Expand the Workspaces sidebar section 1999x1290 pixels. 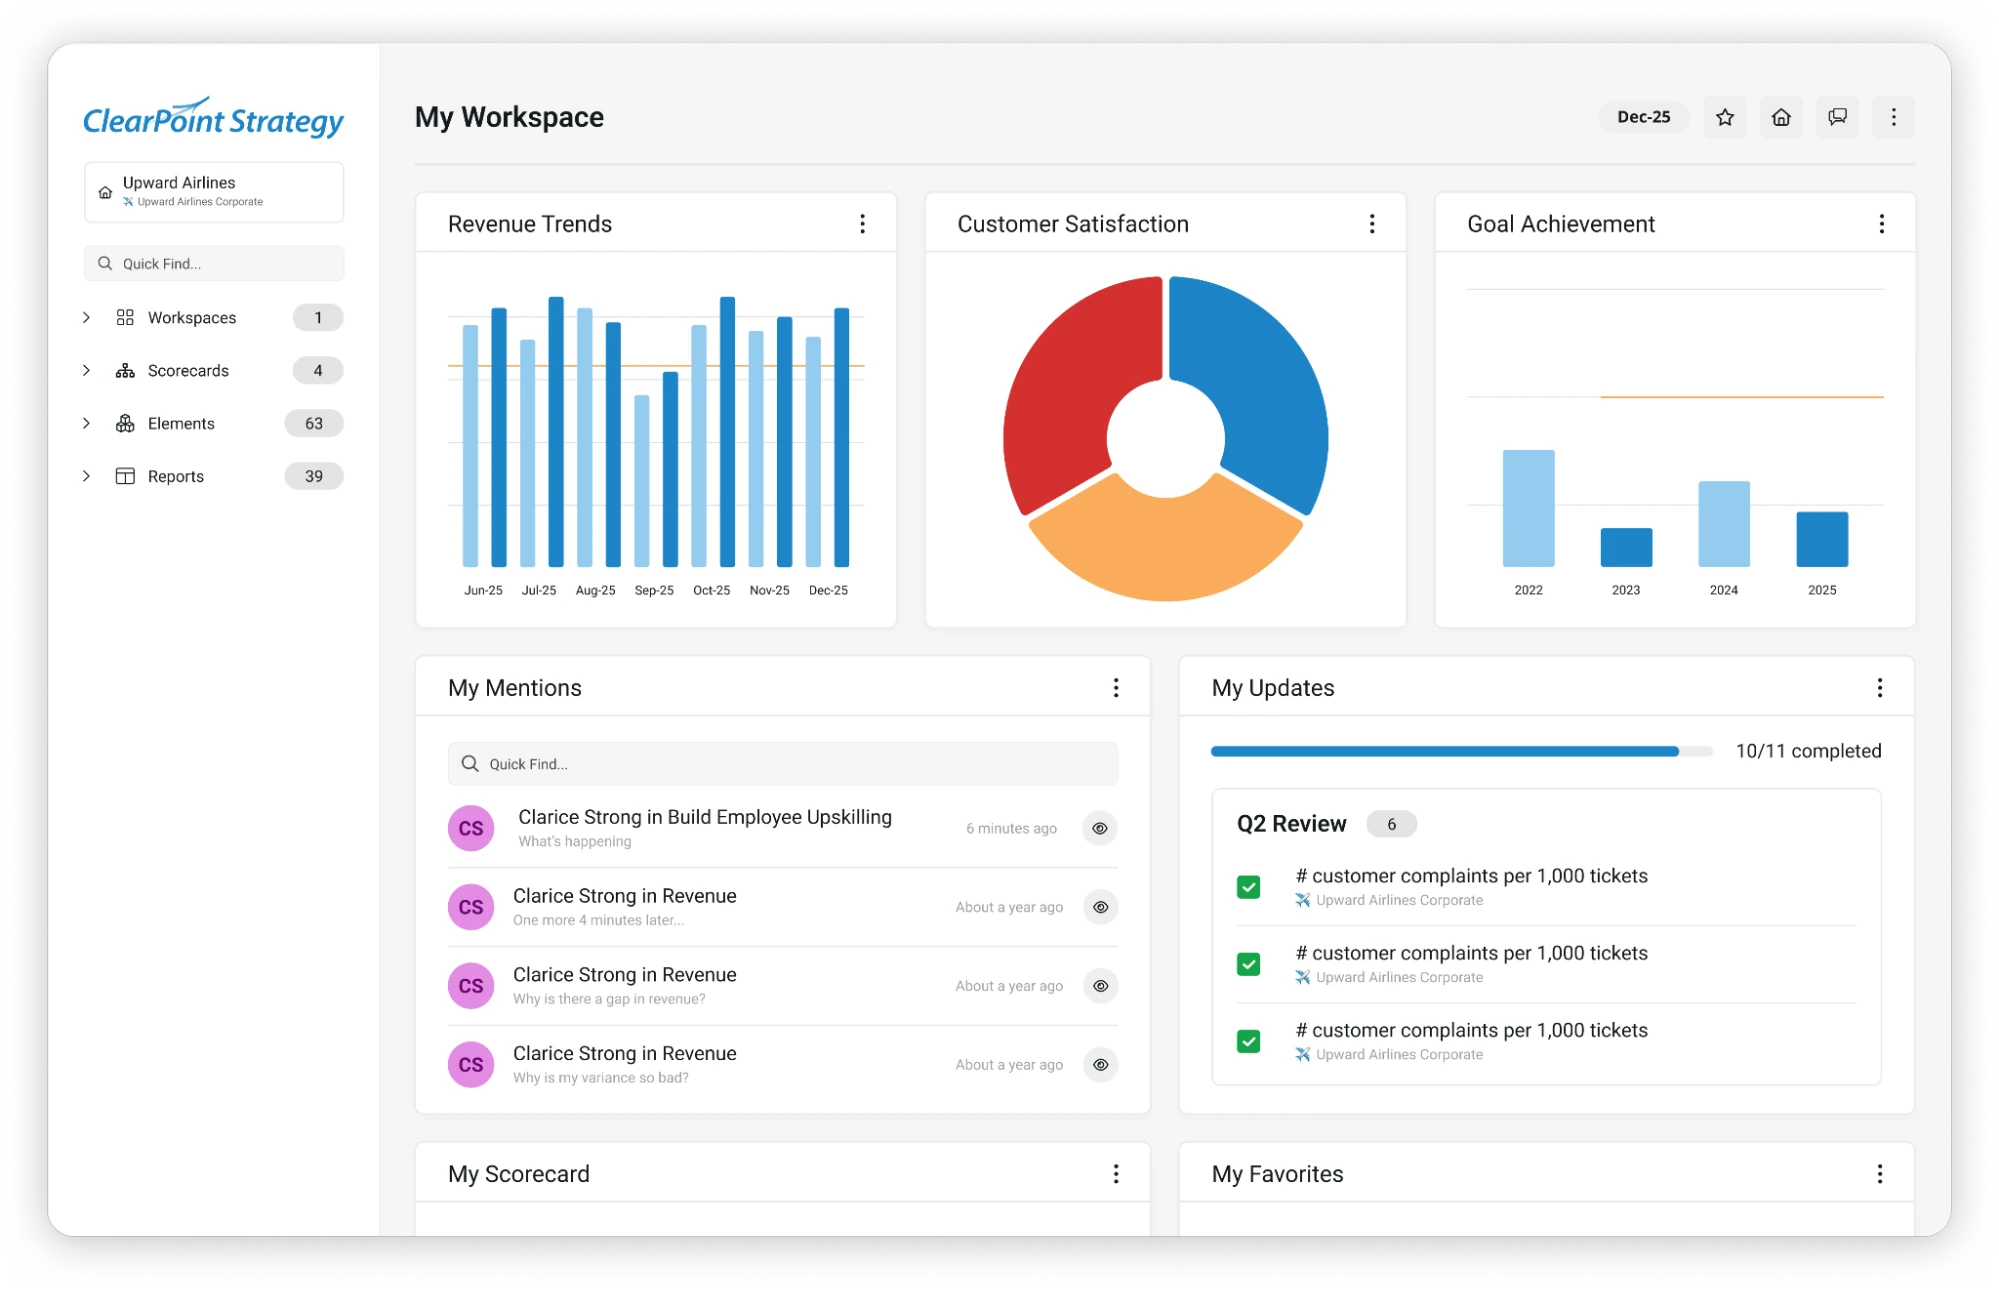pos(87,318)
